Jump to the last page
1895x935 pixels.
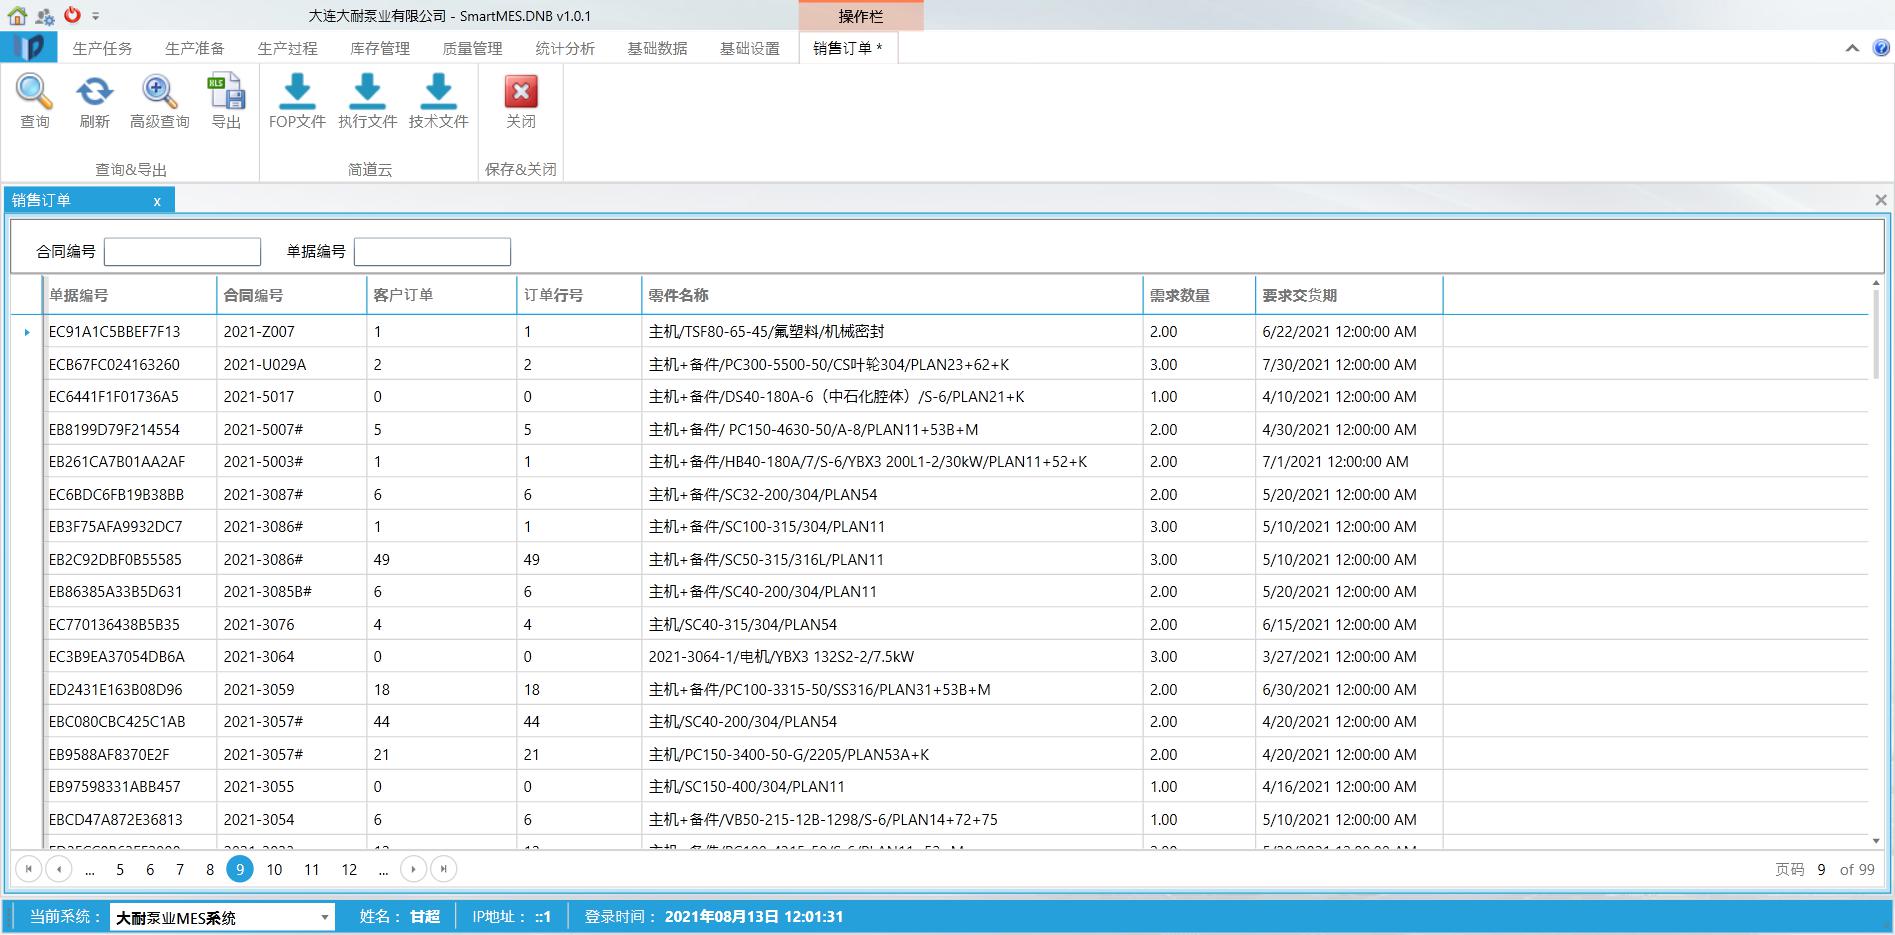coord(443,870)
